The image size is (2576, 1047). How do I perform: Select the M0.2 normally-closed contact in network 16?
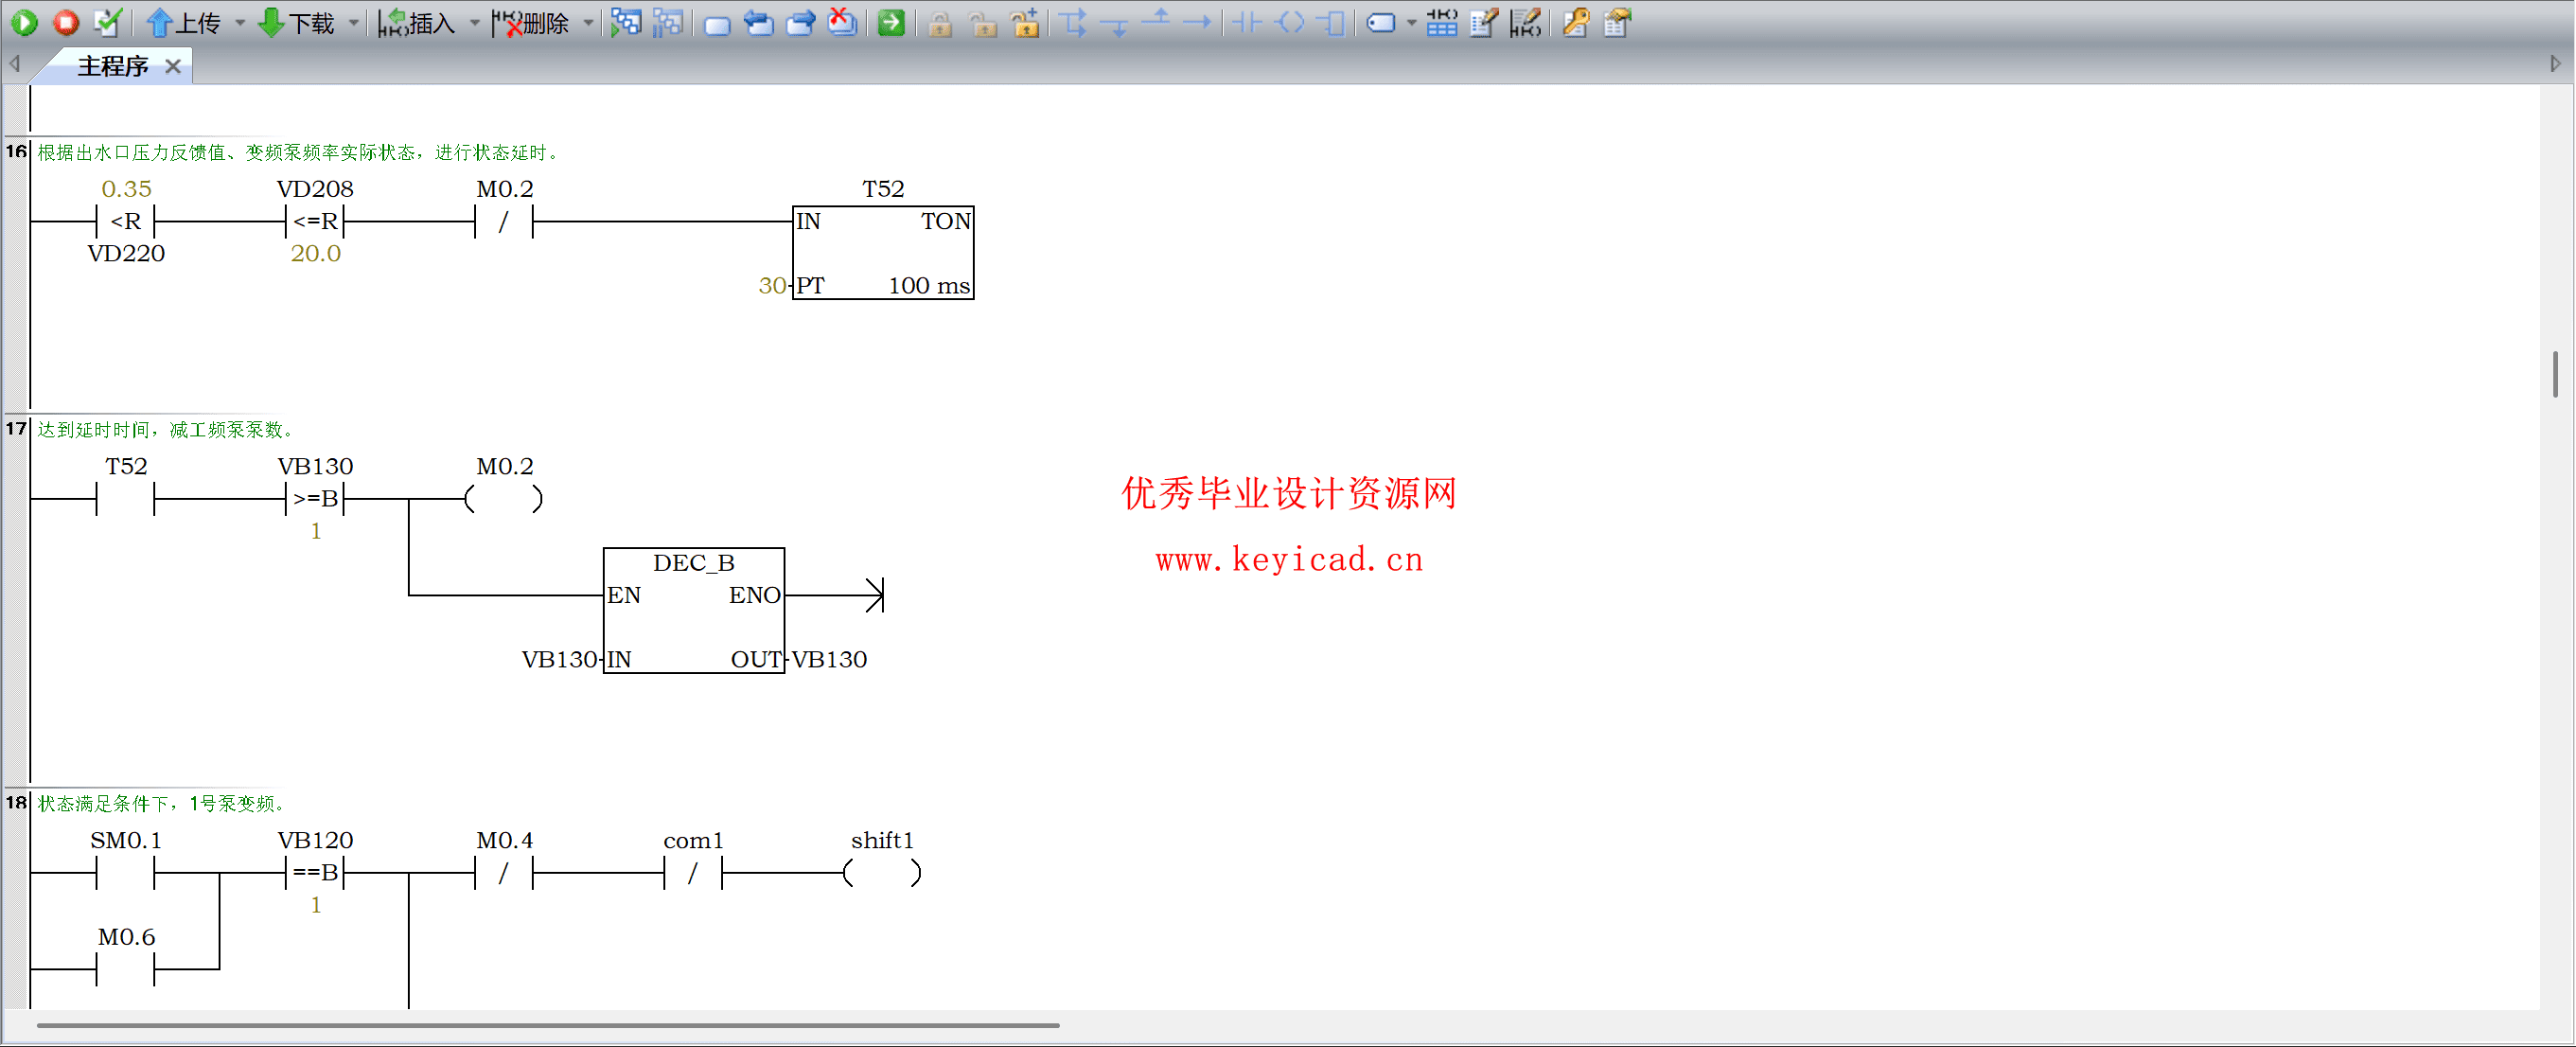click(504, 221)
